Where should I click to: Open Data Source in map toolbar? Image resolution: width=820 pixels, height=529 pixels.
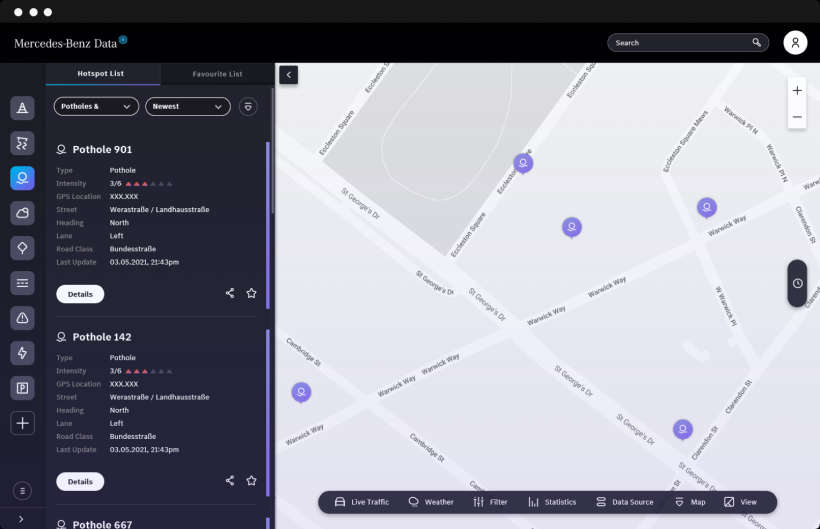[625, 502]
